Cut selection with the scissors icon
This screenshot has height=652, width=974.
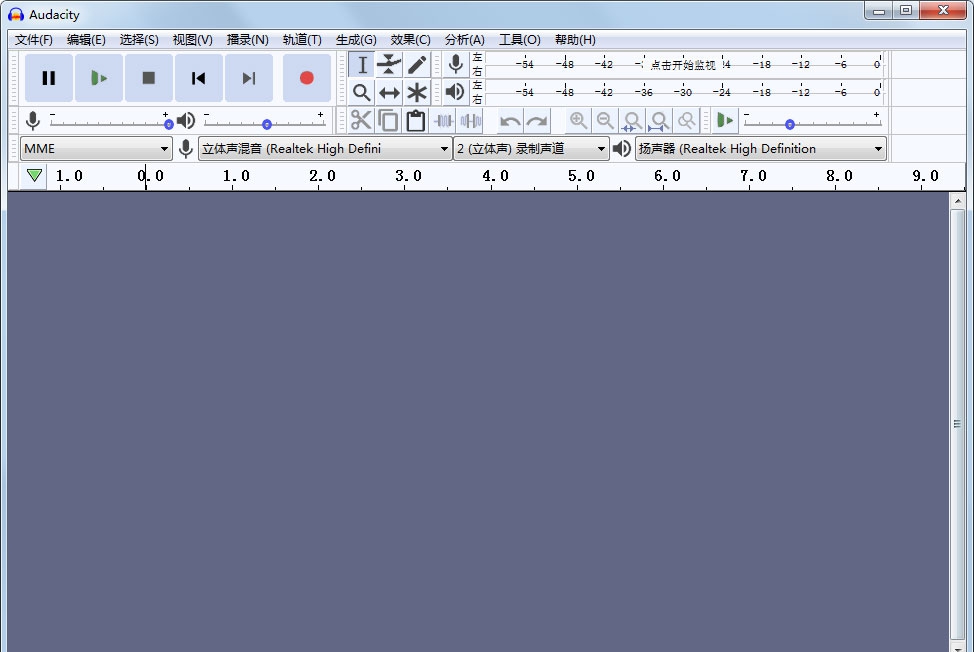click(x=361, y=120)
